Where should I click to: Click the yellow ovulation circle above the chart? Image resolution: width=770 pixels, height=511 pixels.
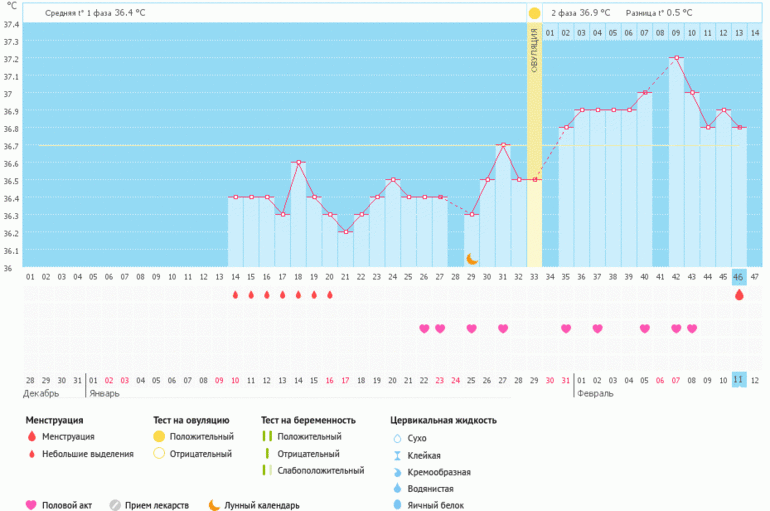point(534,13)
